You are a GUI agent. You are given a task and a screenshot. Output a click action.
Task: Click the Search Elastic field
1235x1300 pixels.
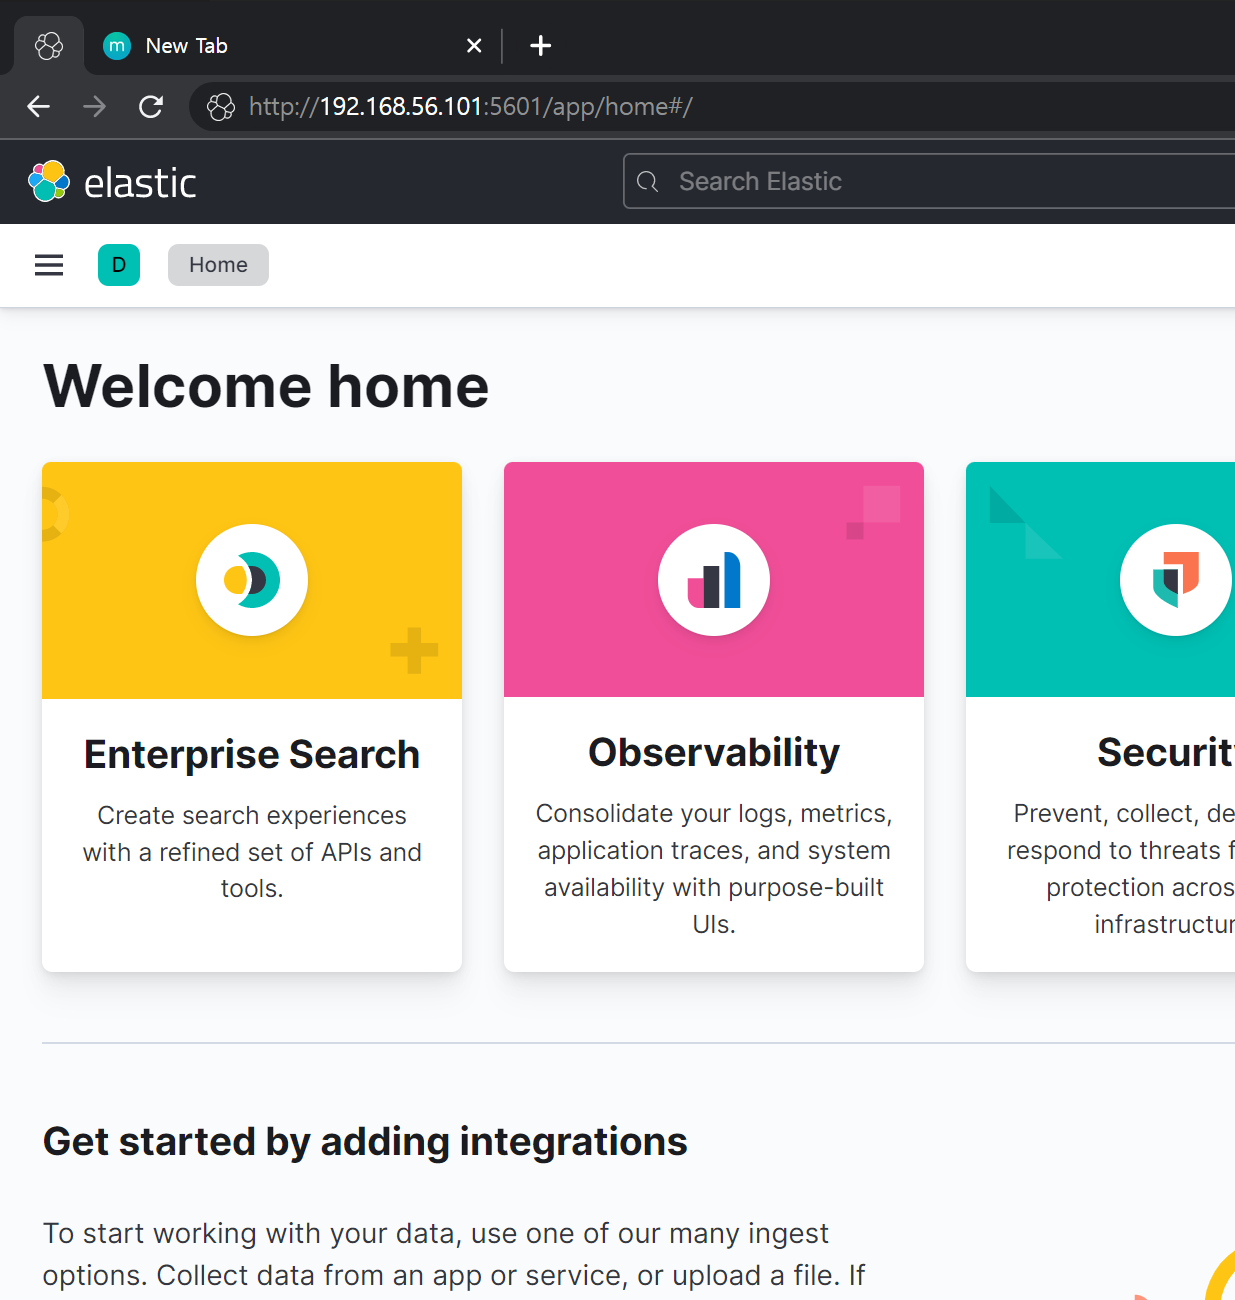(929, 181)
